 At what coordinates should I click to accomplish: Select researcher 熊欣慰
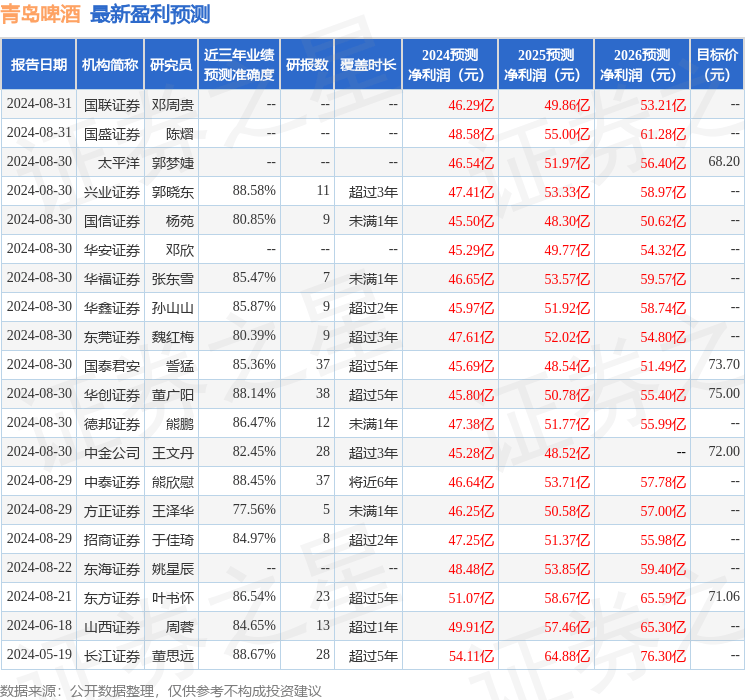coord(172,482)
